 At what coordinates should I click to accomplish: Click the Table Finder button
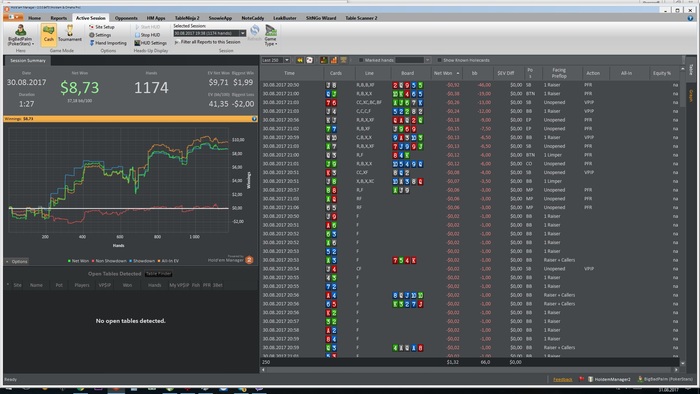(x=158, y=274)
